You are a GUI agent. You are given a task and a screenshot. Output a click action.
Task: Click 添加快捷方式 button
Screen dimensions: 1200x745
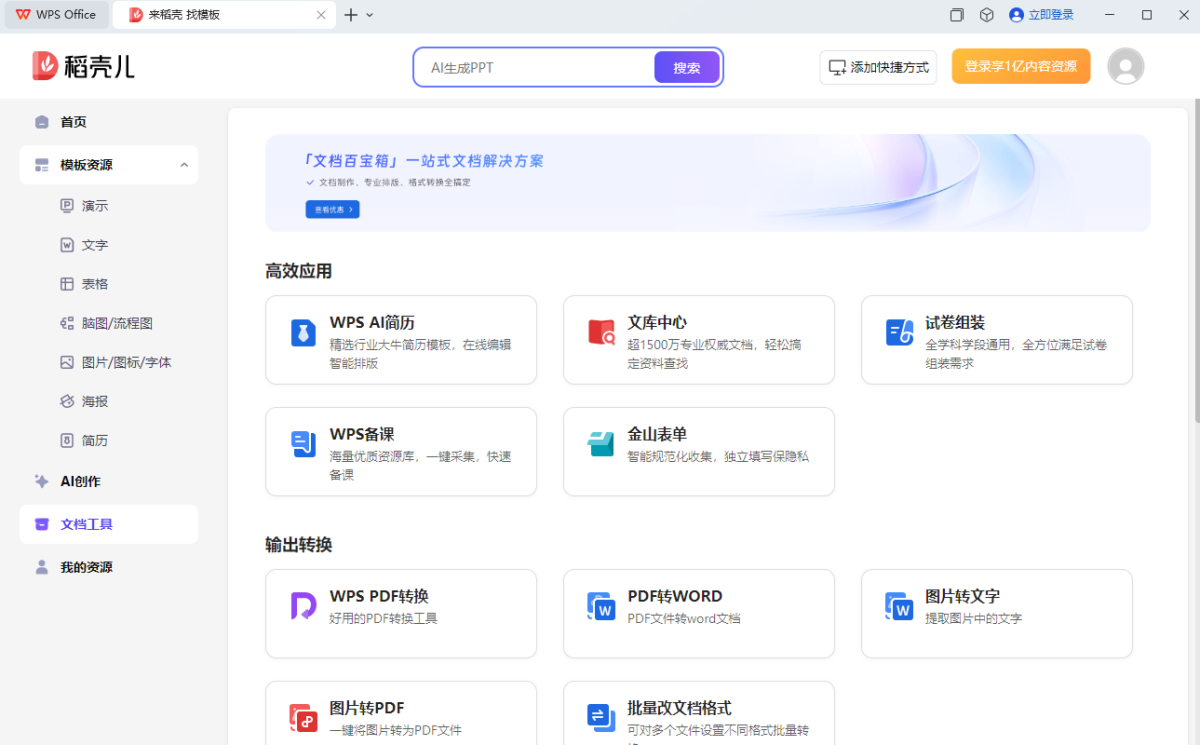[x=878, y=68]
